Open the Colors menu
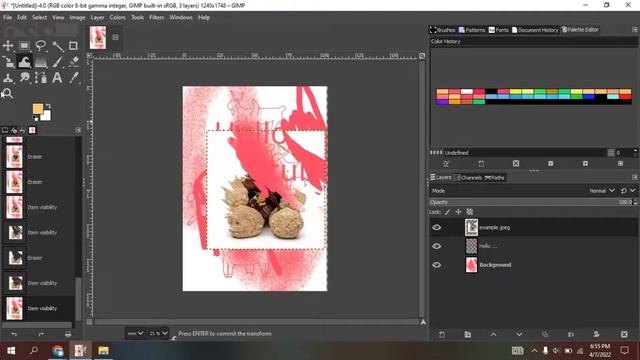This screenshot has height=360, width=640. pos(118,17)
